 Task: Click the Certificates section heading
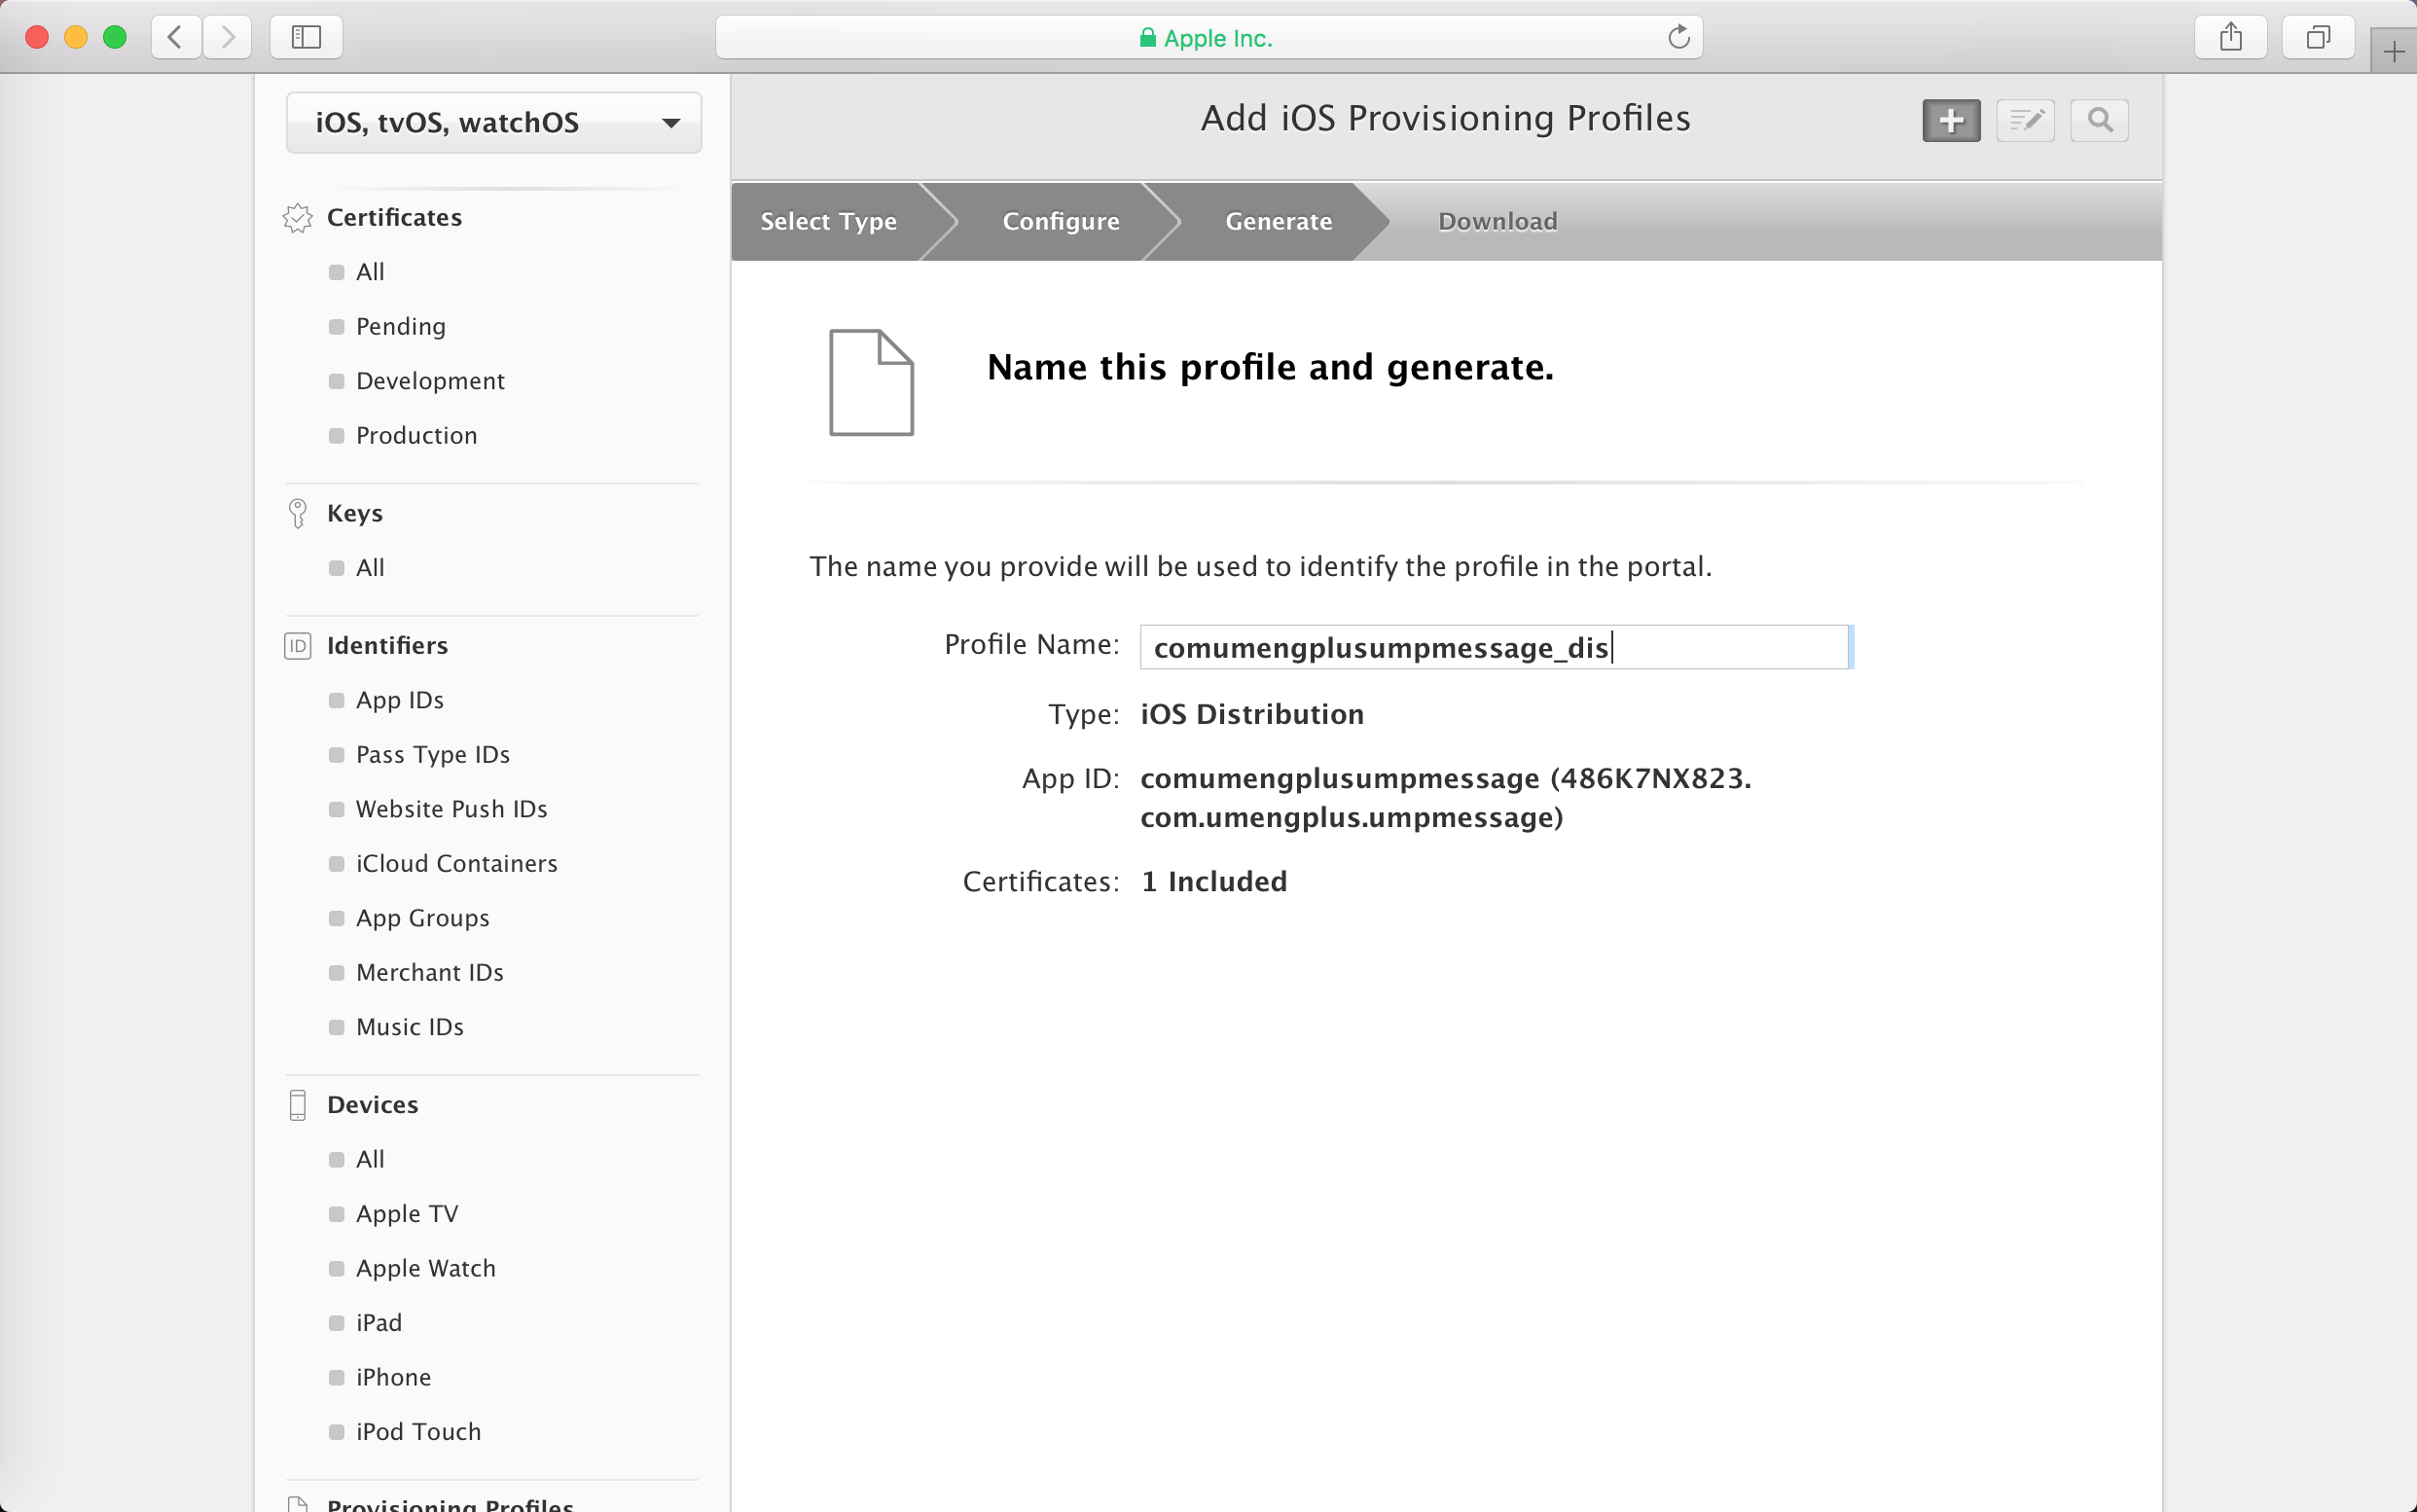pos(394,218)
